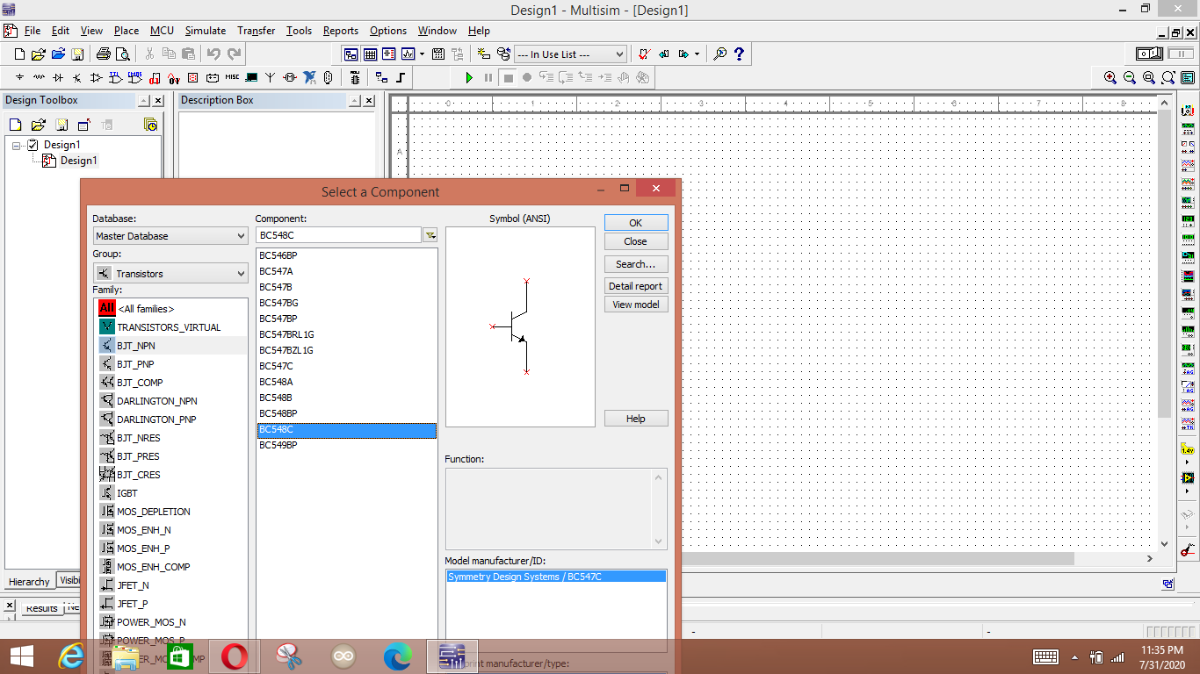Click the Zoom Area magnifier icon

(1149, 77)
